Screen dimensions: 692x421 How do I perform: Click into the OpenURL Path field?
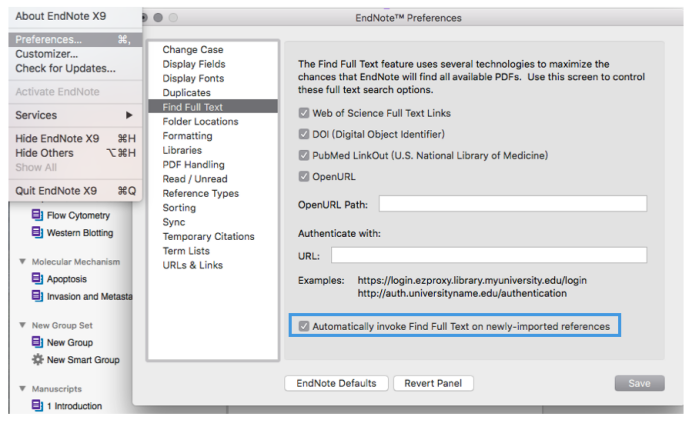[x=513, y=203]
